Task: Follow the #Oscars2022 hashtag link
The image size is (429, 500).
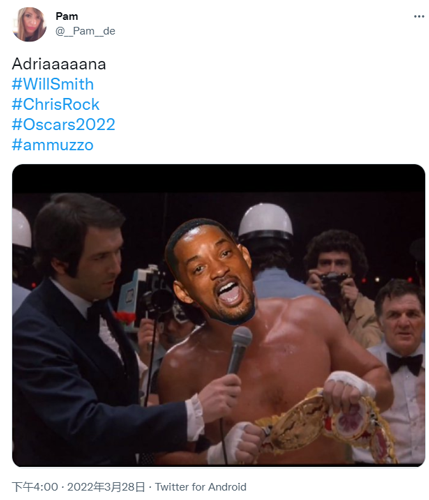Action: (x=64, y=125)
